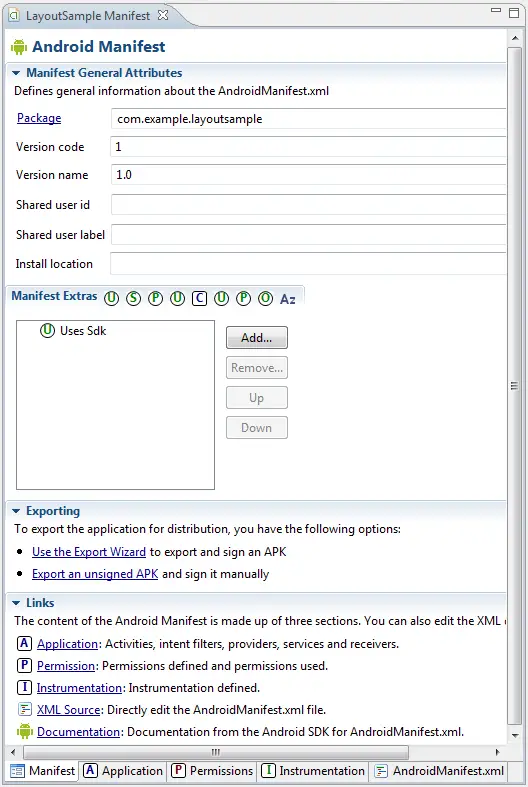This screenshot has width=528, height=787.
Task: Click the XML file icon beside XML Source link
Action: tap(24, 709)
